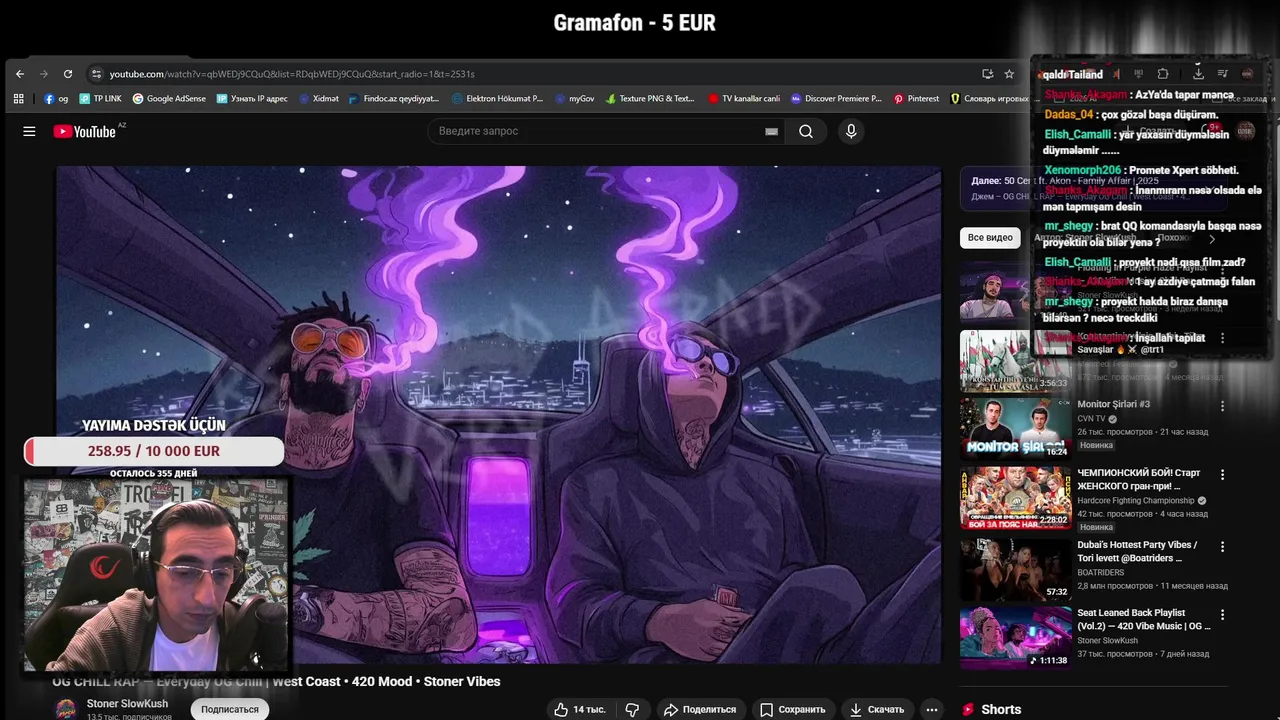
Task: Open the on-screen keyboard icon in search box
Action: 771,131
